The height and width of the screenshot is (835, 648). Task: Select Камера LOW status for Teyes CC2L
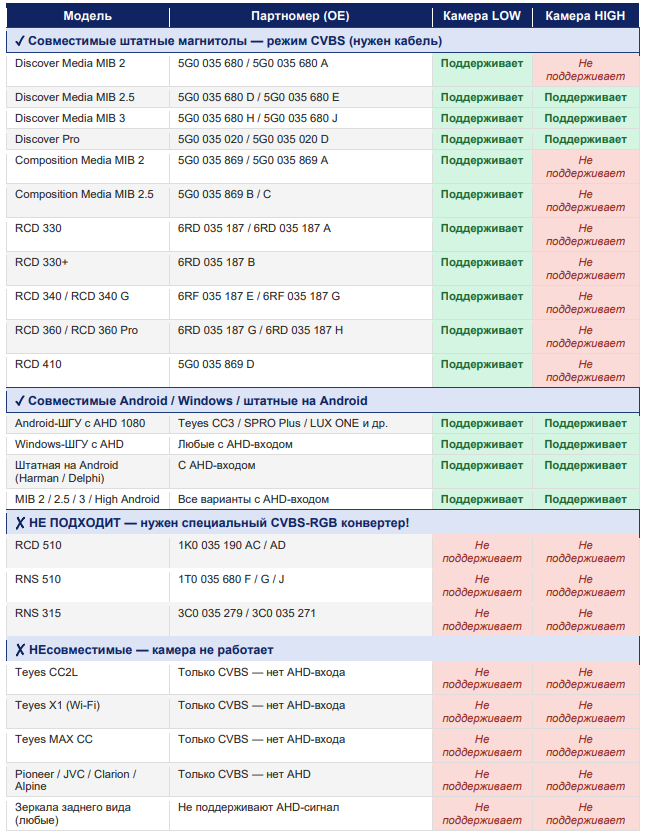[x=482, y=678]
